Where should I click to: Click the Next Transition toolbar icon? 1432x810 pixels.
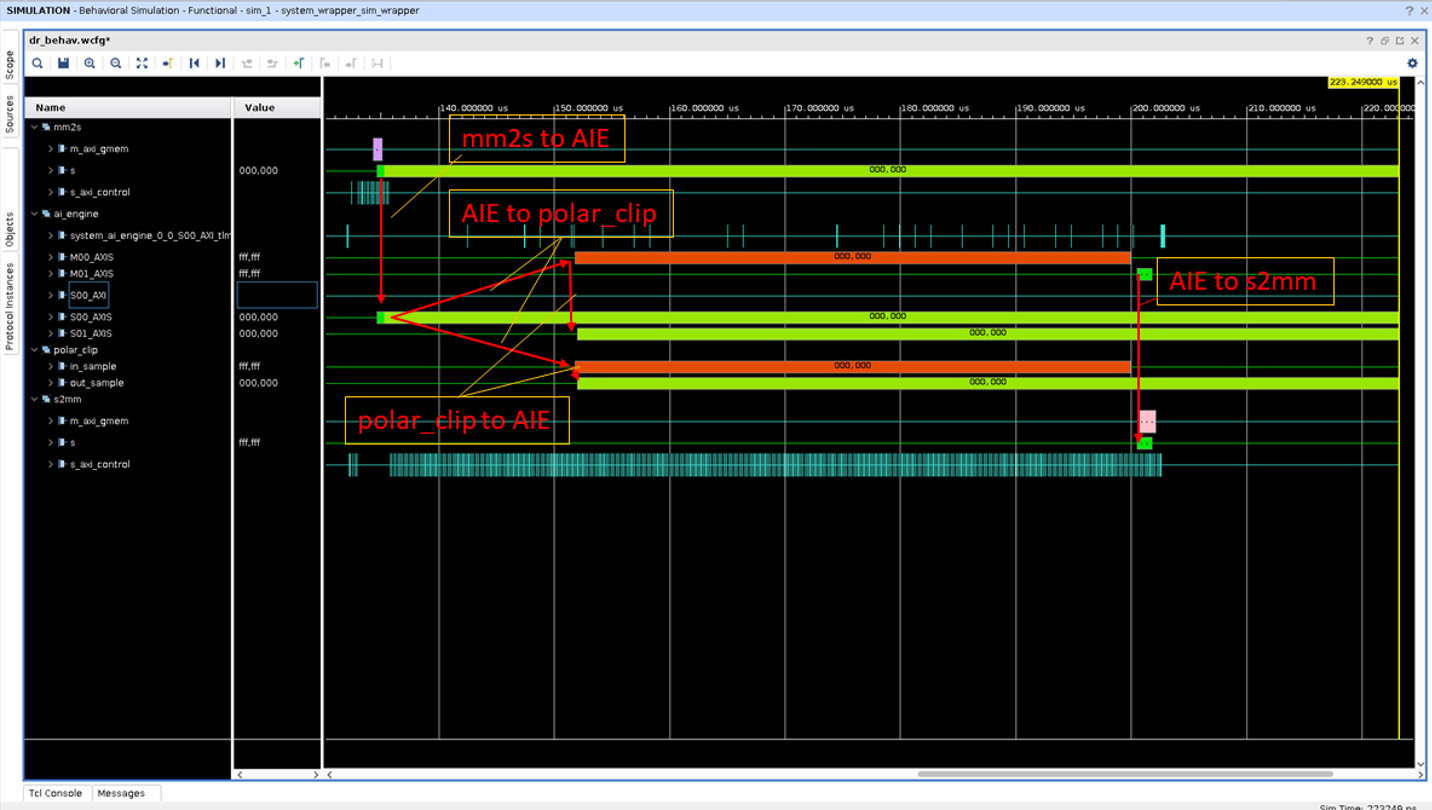pyautogui.click(x=272, y=63)
